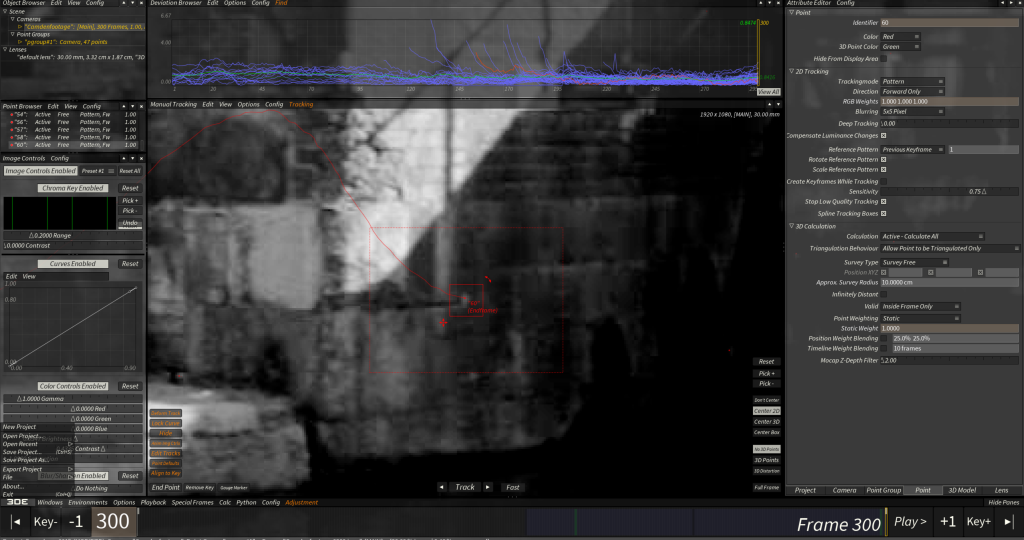Open the Point Weighting dropdown showing Static

pos(921,319)
